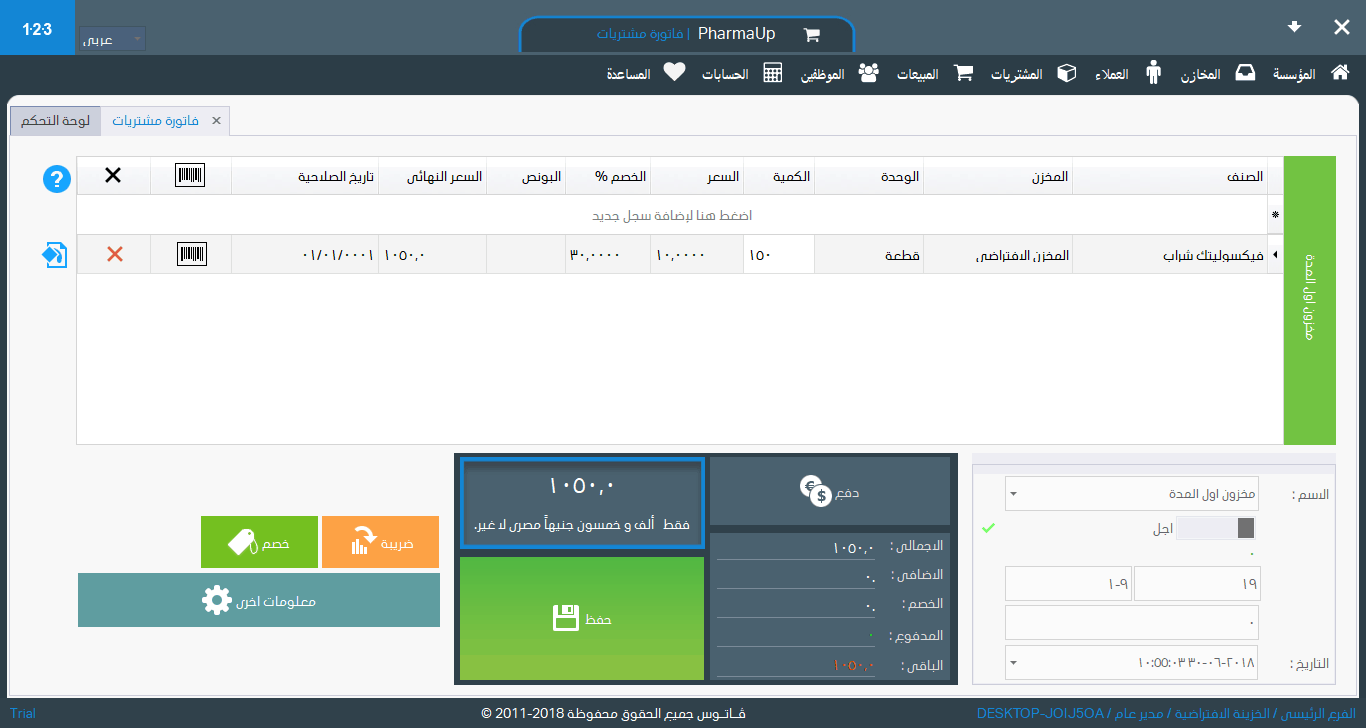
Task: Open the المؤسسة home menu
Action: [x=1310, y=74]
